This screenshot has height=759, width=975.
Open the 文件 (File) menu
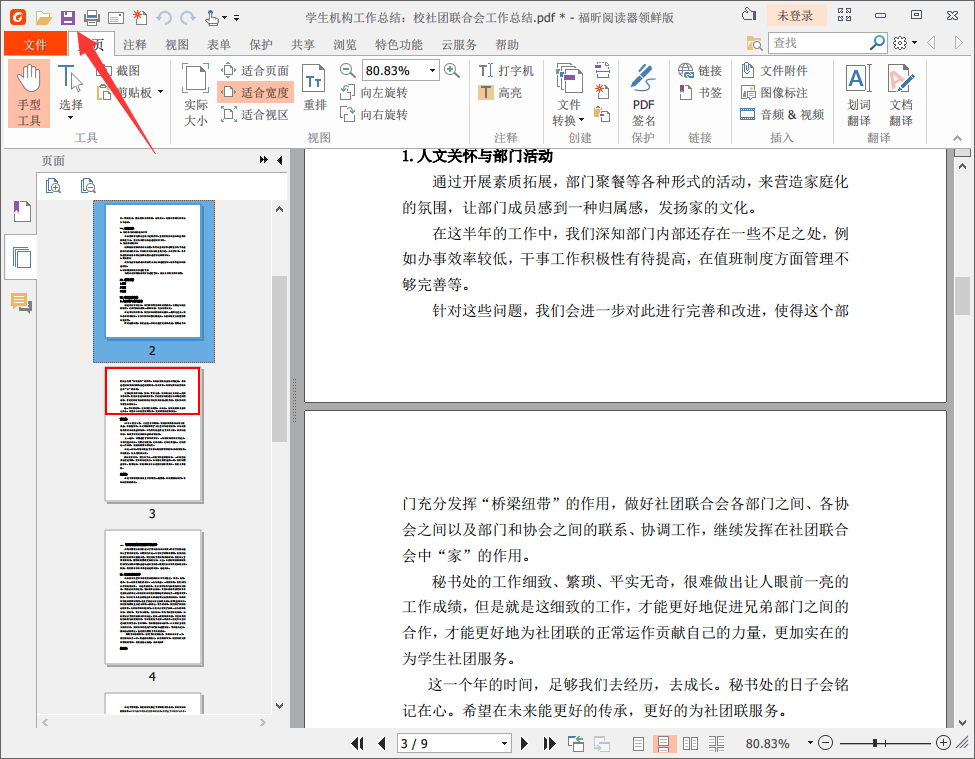click(x=35, y=44)
